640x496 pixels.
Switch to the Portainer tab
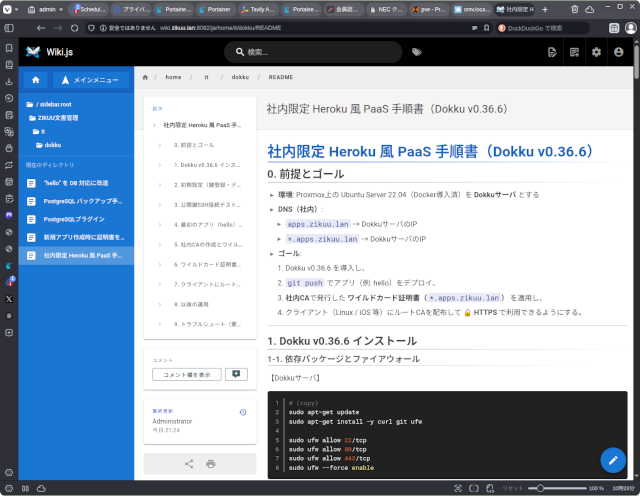click(x=216, y=9)
